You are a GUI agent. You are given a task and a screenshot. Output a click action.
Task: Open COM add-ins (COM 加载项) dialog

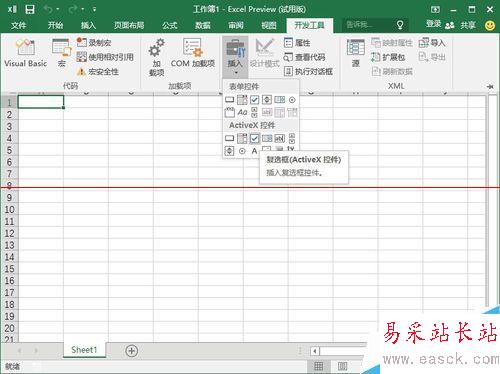[x=192, y=53]
